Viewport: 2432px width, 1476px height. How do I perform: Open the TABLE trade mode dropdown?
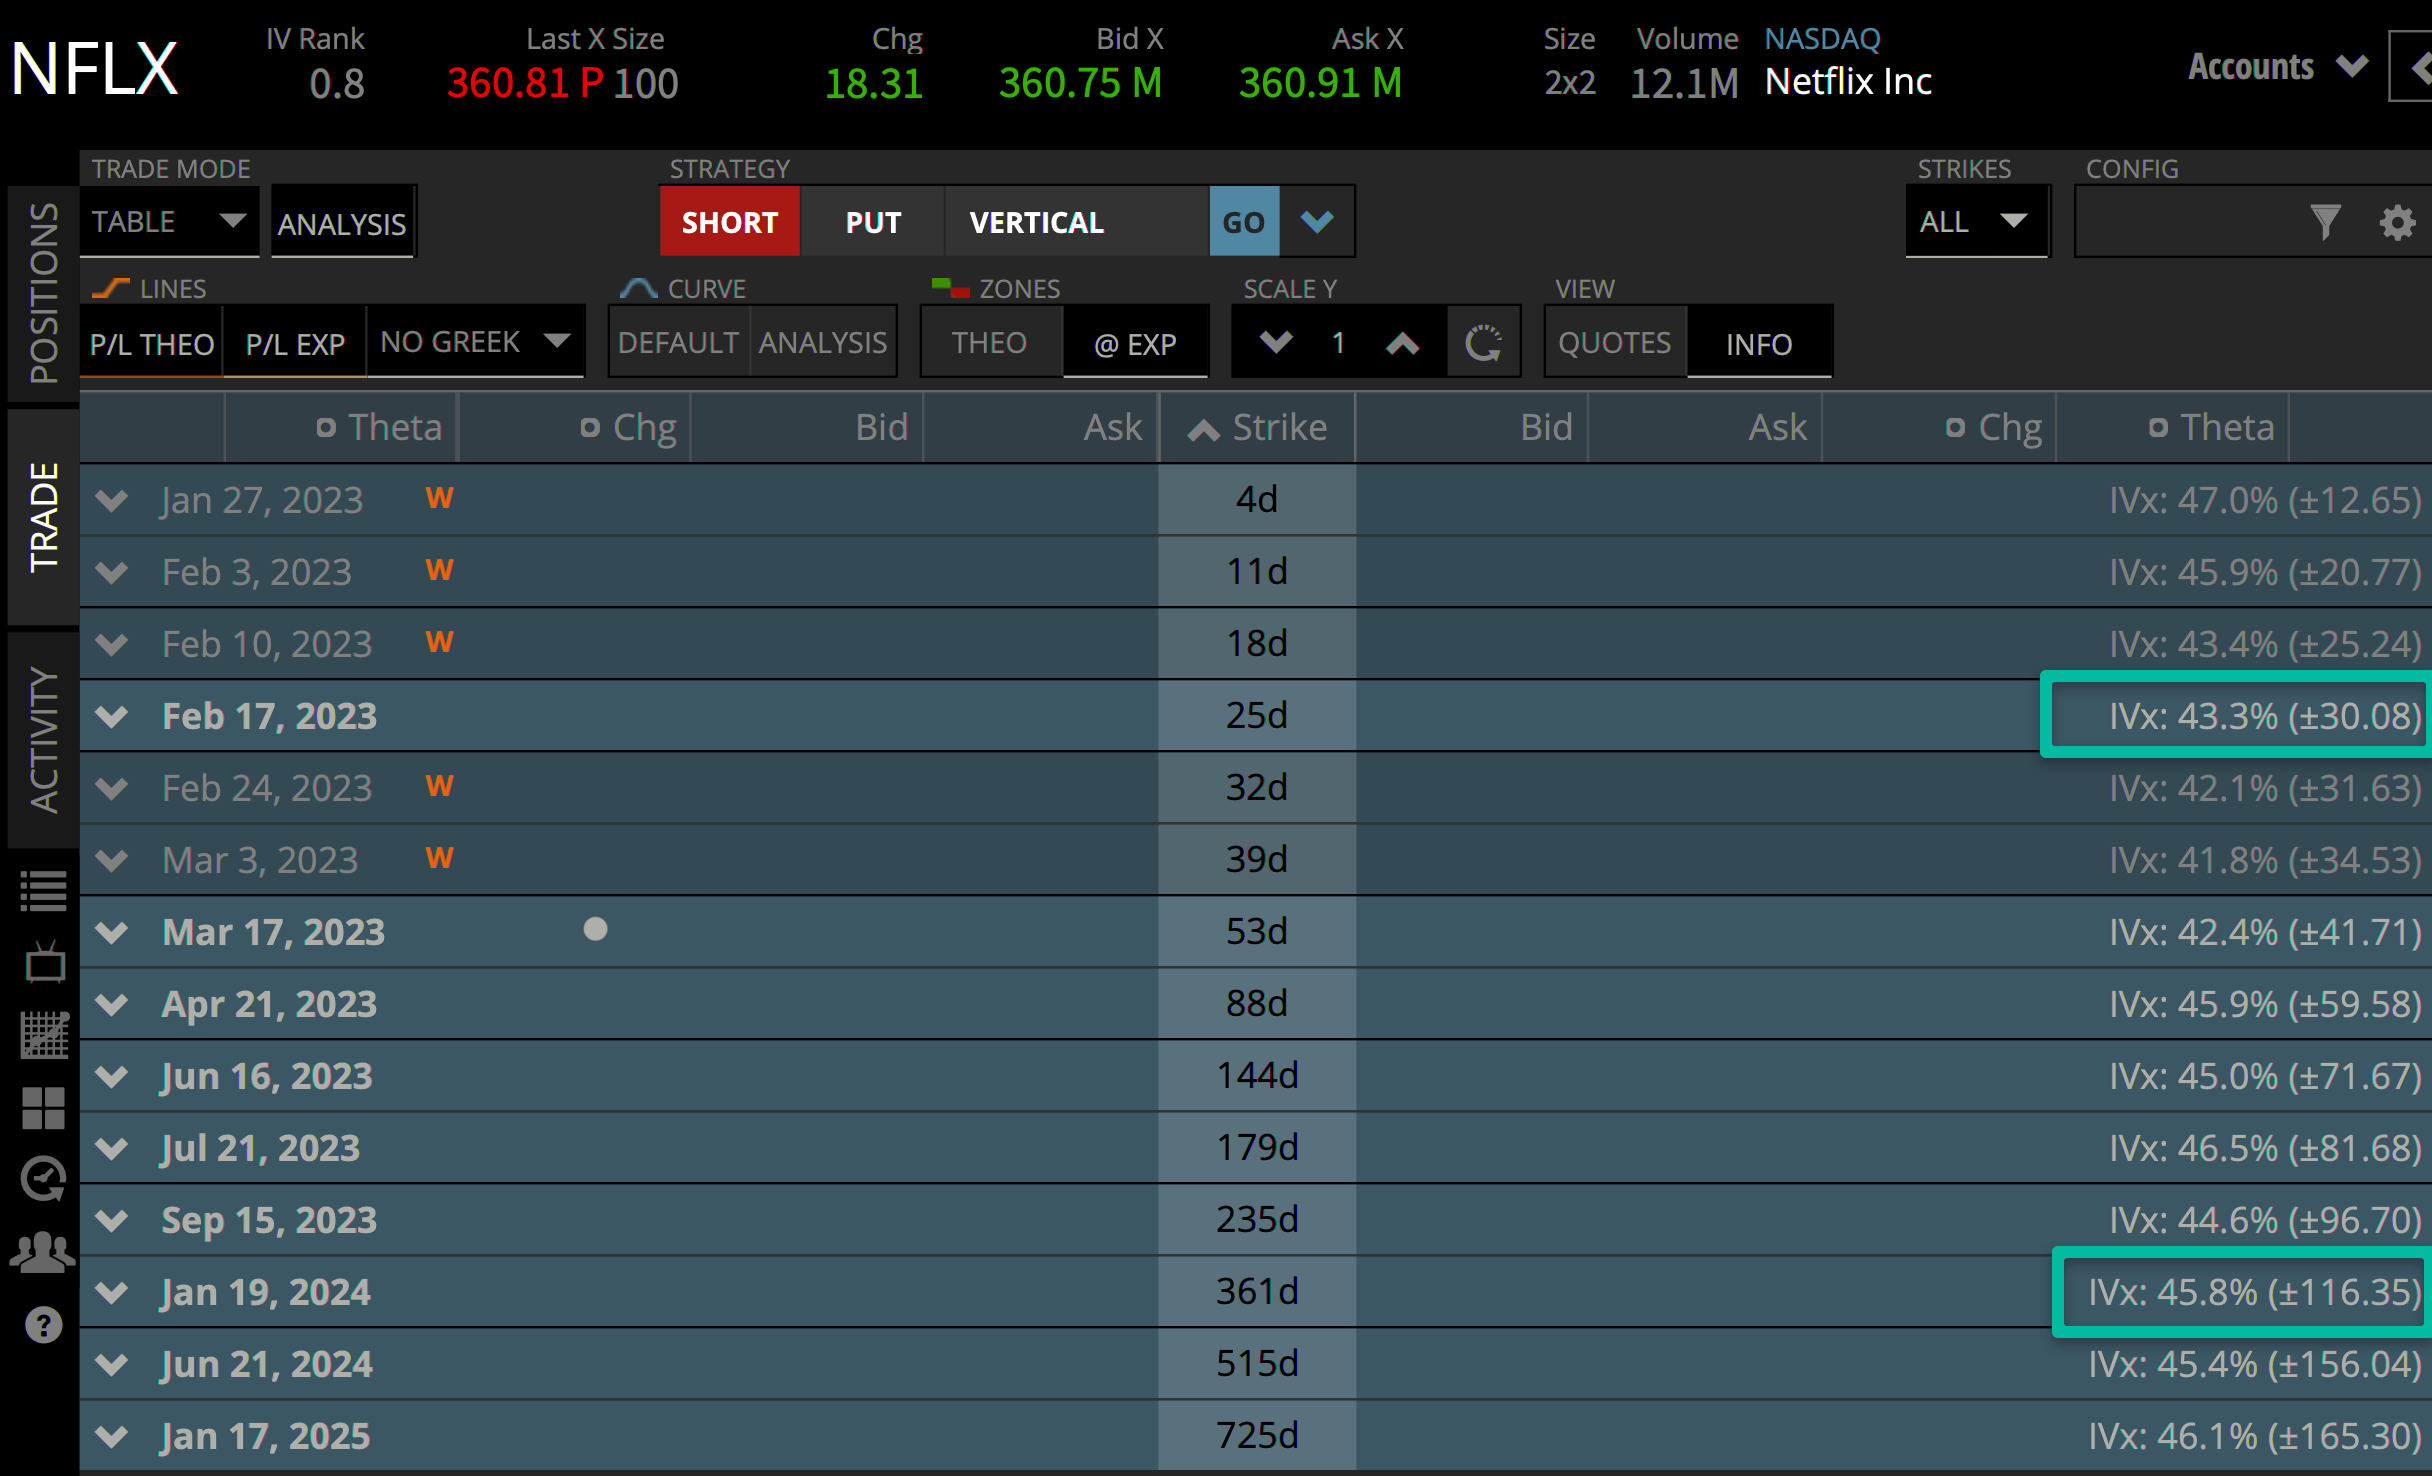point(169,221)
